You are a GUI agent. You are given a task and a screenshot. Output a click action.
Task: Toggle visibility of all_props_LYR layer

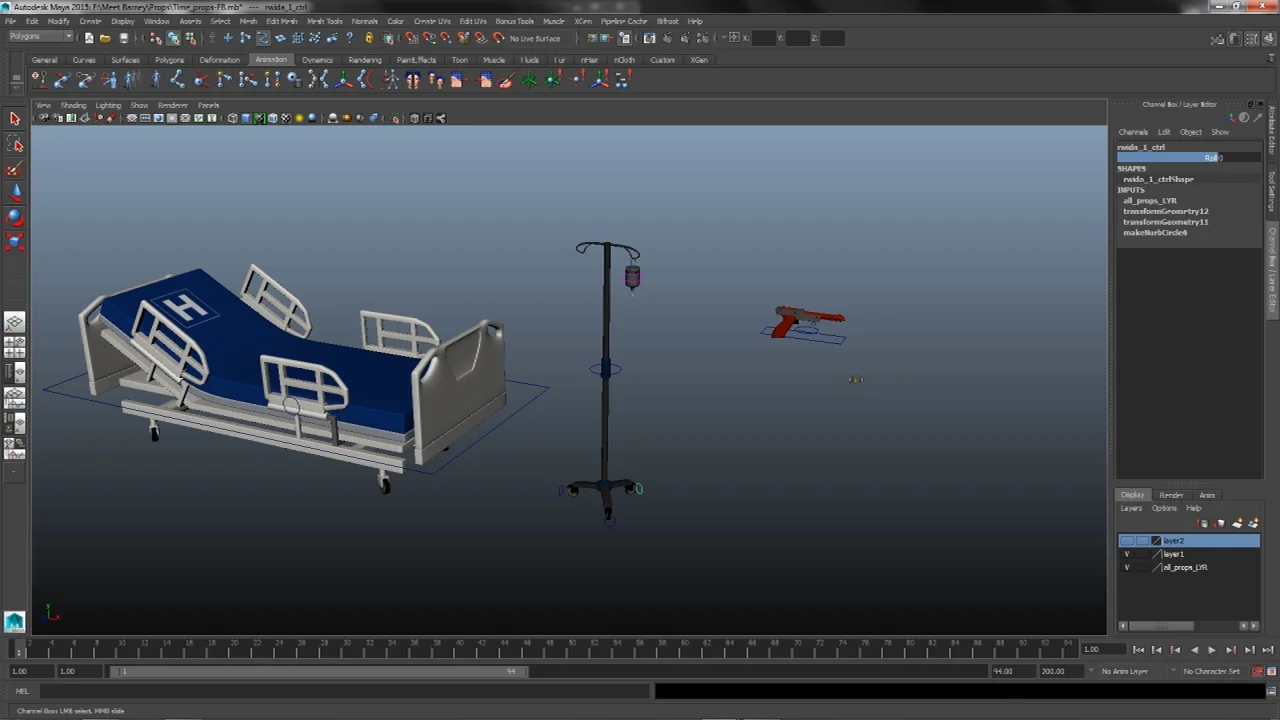coord(1127,567)
